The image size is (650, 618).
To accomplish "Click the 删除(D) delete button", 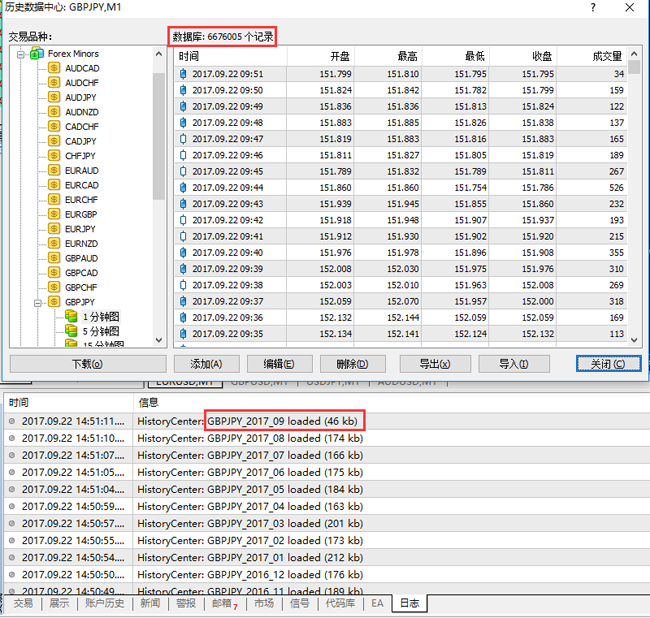I will click(352, 364).
